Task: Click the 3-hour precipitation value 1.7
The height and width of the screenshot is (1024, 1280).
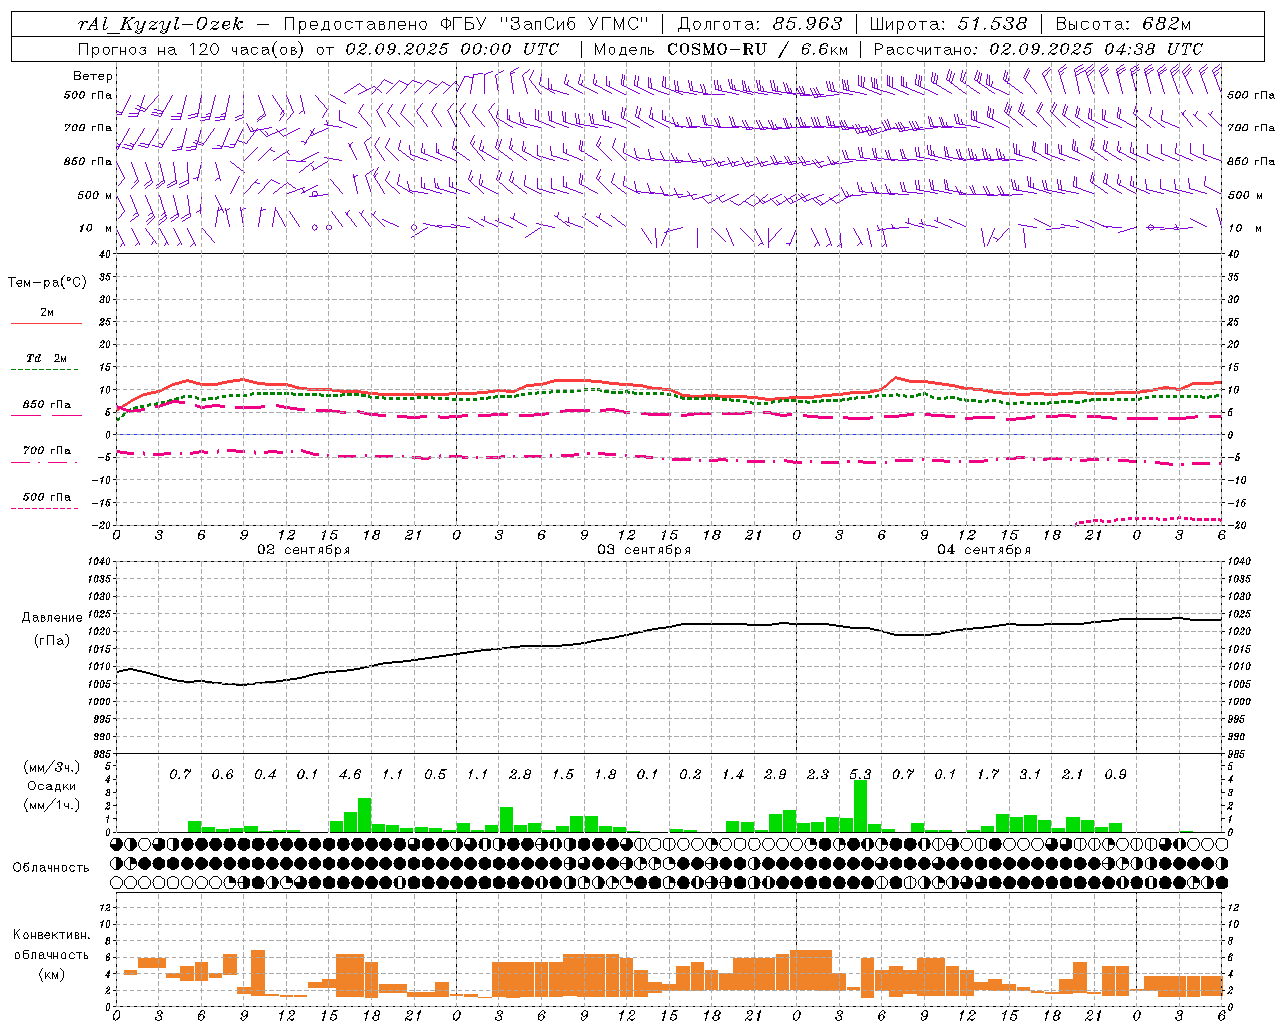Action: click(x=988, y=775)
